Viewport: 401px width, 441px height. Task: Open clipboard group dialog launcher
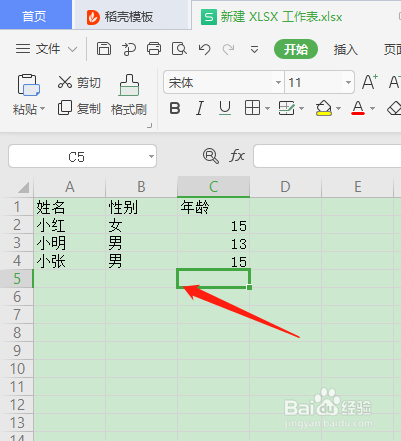(x=150, y=125)
